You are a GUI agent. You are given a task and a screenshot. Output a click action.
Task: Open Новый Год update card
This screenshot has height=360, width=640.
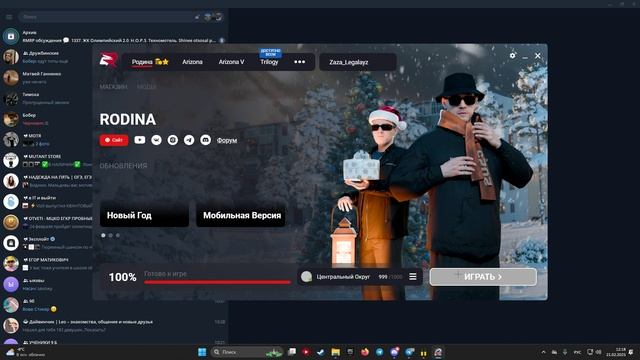click(x=144, y=215)
